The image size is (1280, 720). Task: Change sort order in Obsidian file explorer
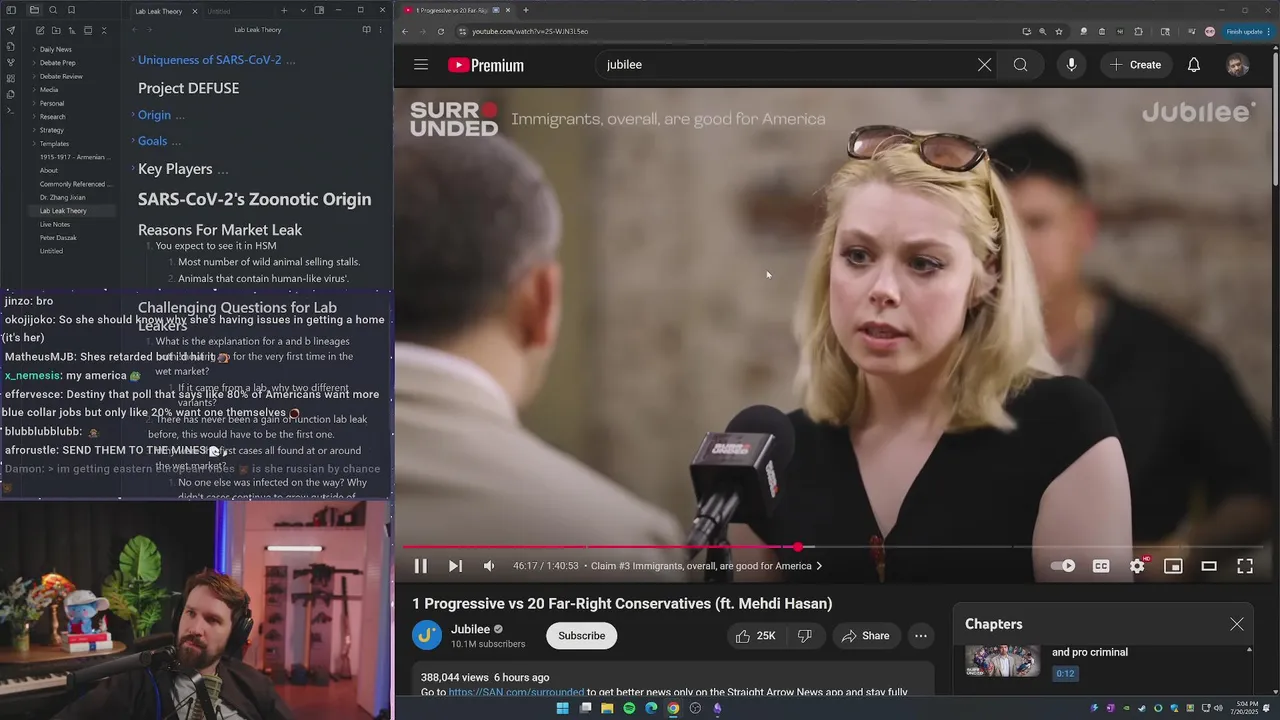coord(71,31)
